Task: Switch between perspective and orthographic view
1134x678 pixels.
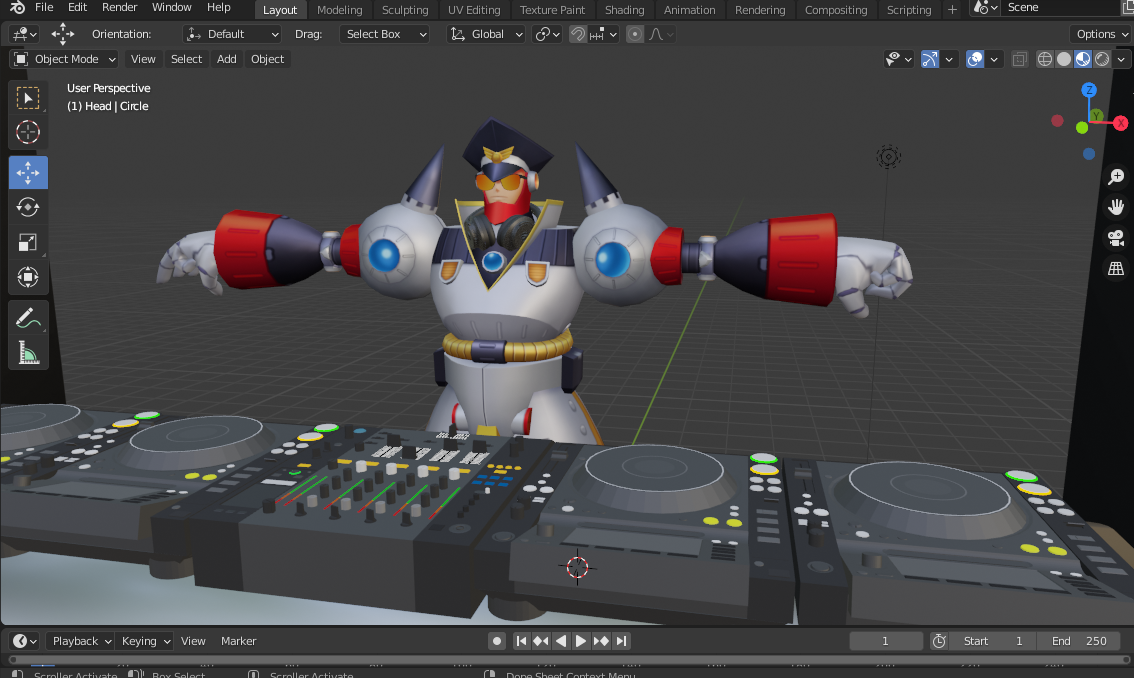Action: 1116,269
